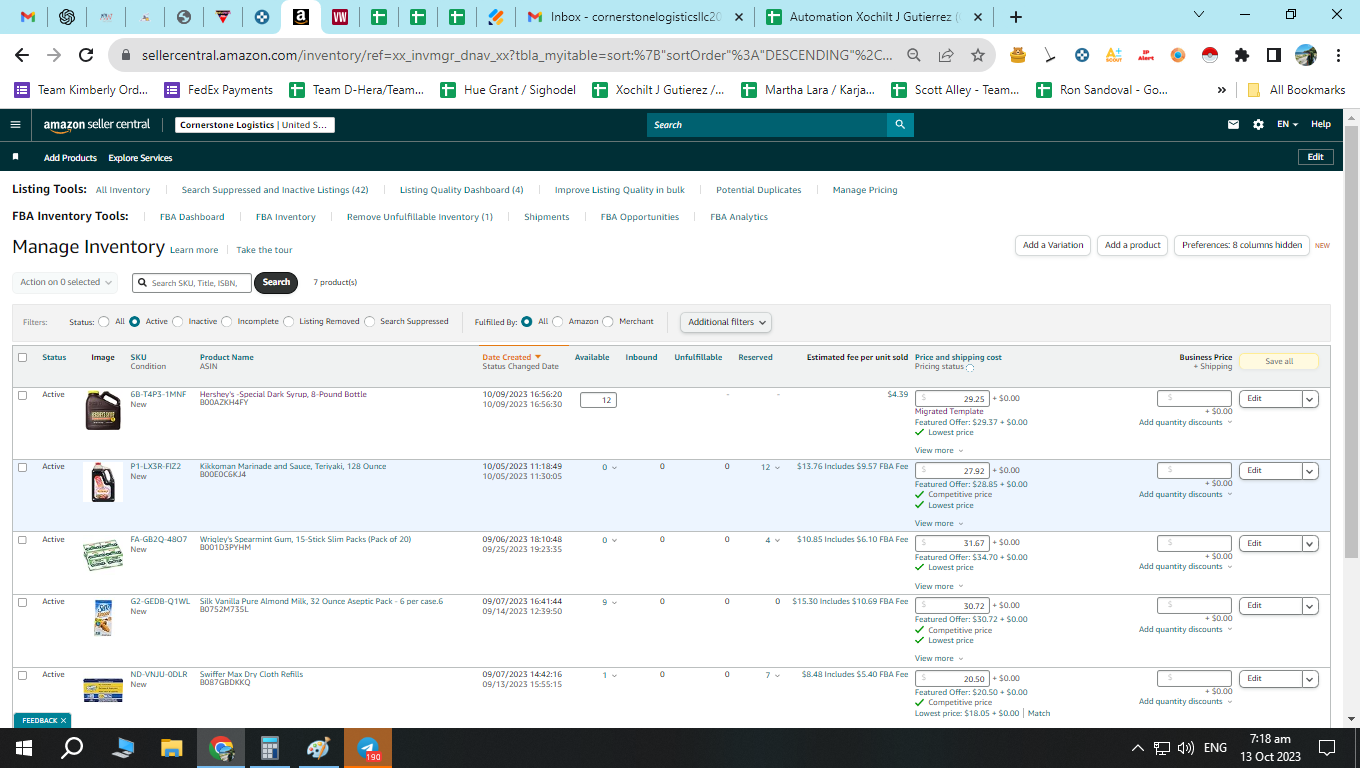Click the Windows Start button
Image resolution: width=1360 pixels, height=768 pixels.
(x=24, y=748)
